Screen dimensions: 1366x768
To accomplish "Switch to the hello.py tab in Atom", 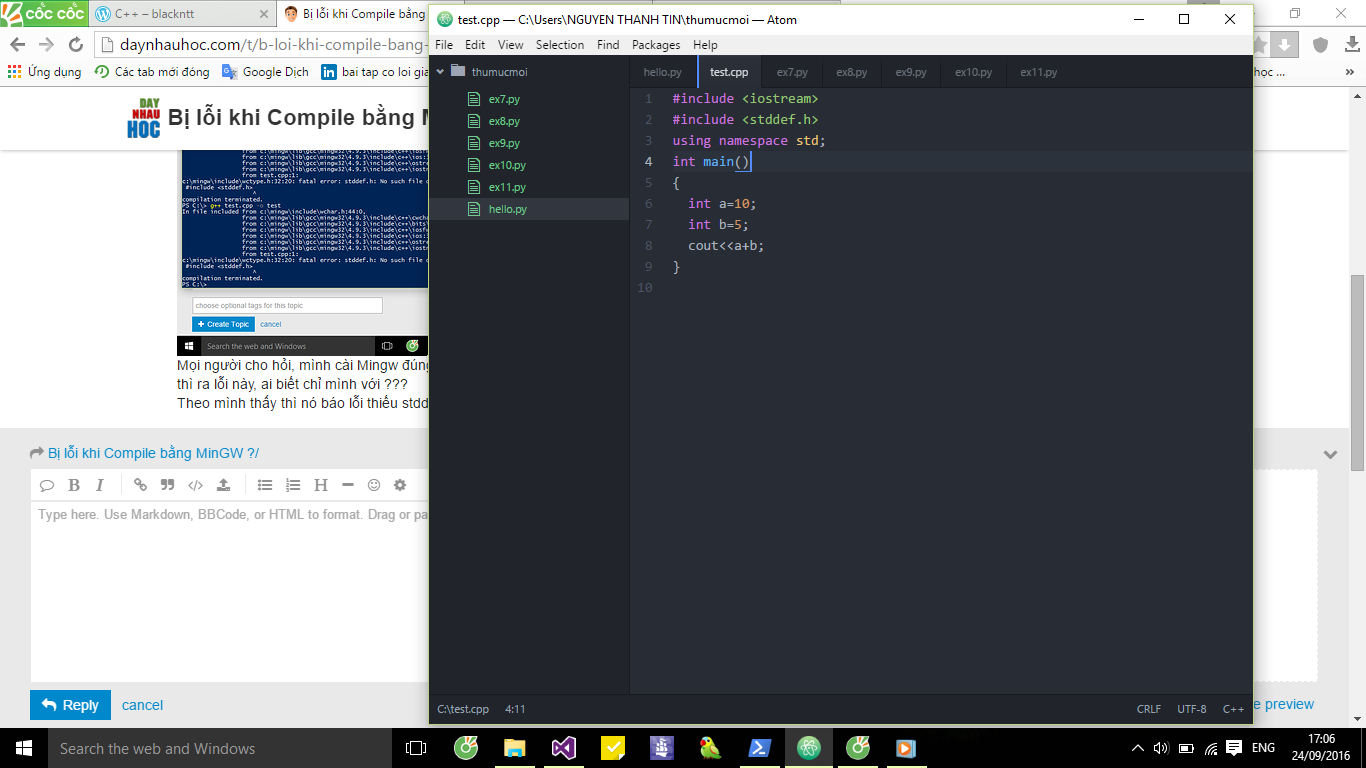I will coord(663,72).
